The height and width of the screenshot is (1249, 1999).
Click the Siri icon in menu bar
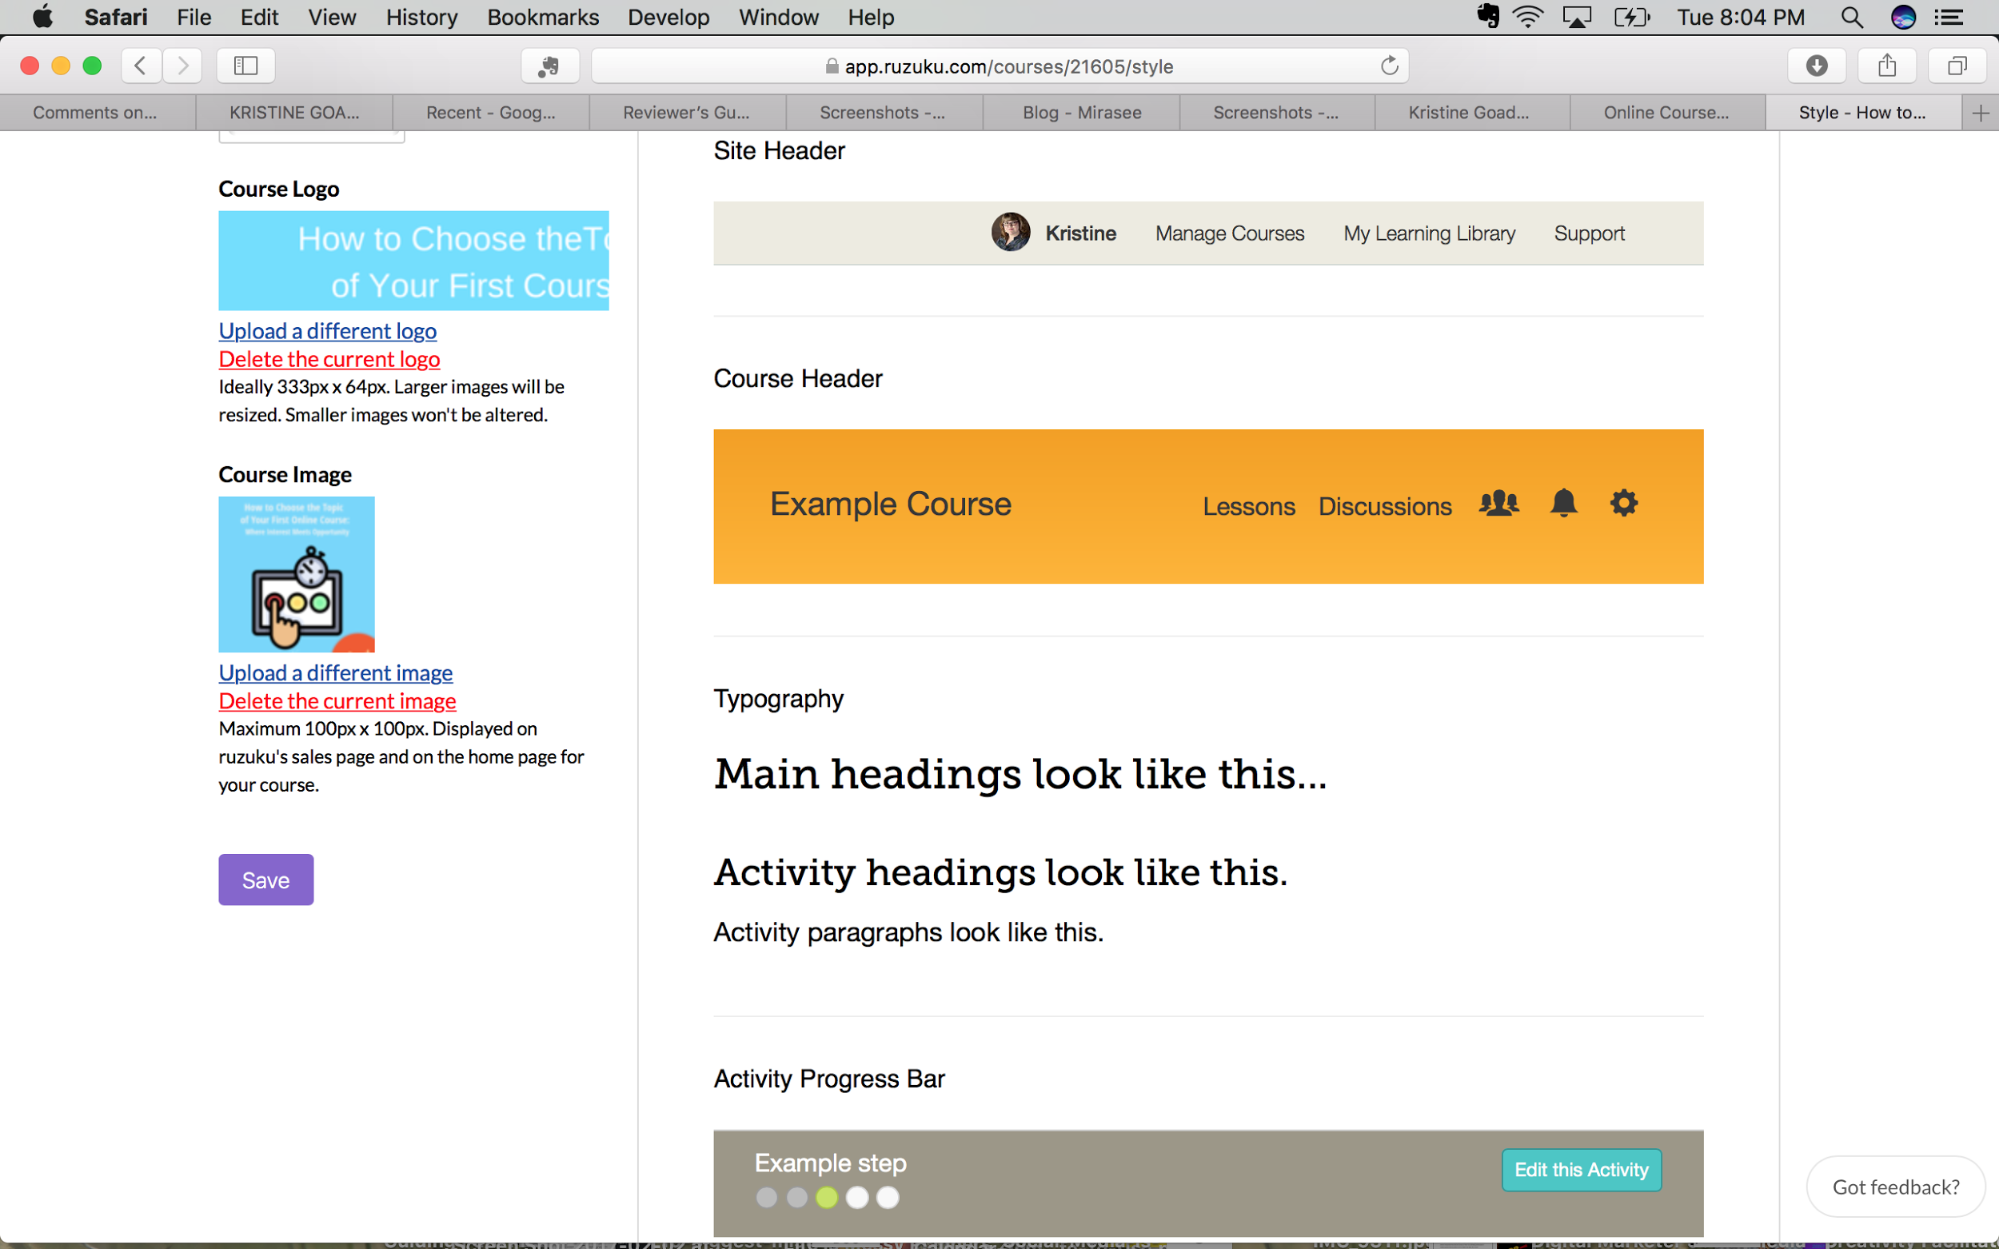1903,17
